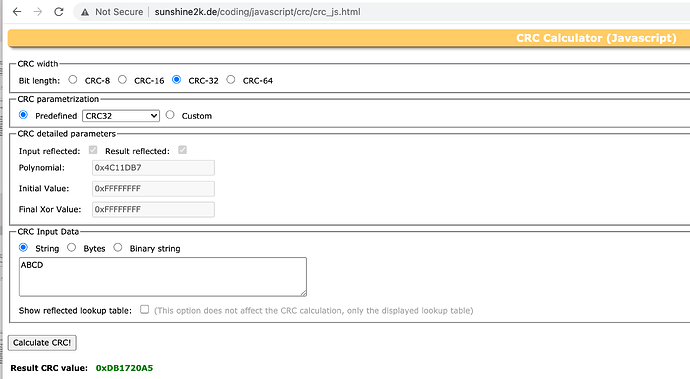Click the text area resize handle
Viewport: 690px width, 379px height.
[303, 293]
